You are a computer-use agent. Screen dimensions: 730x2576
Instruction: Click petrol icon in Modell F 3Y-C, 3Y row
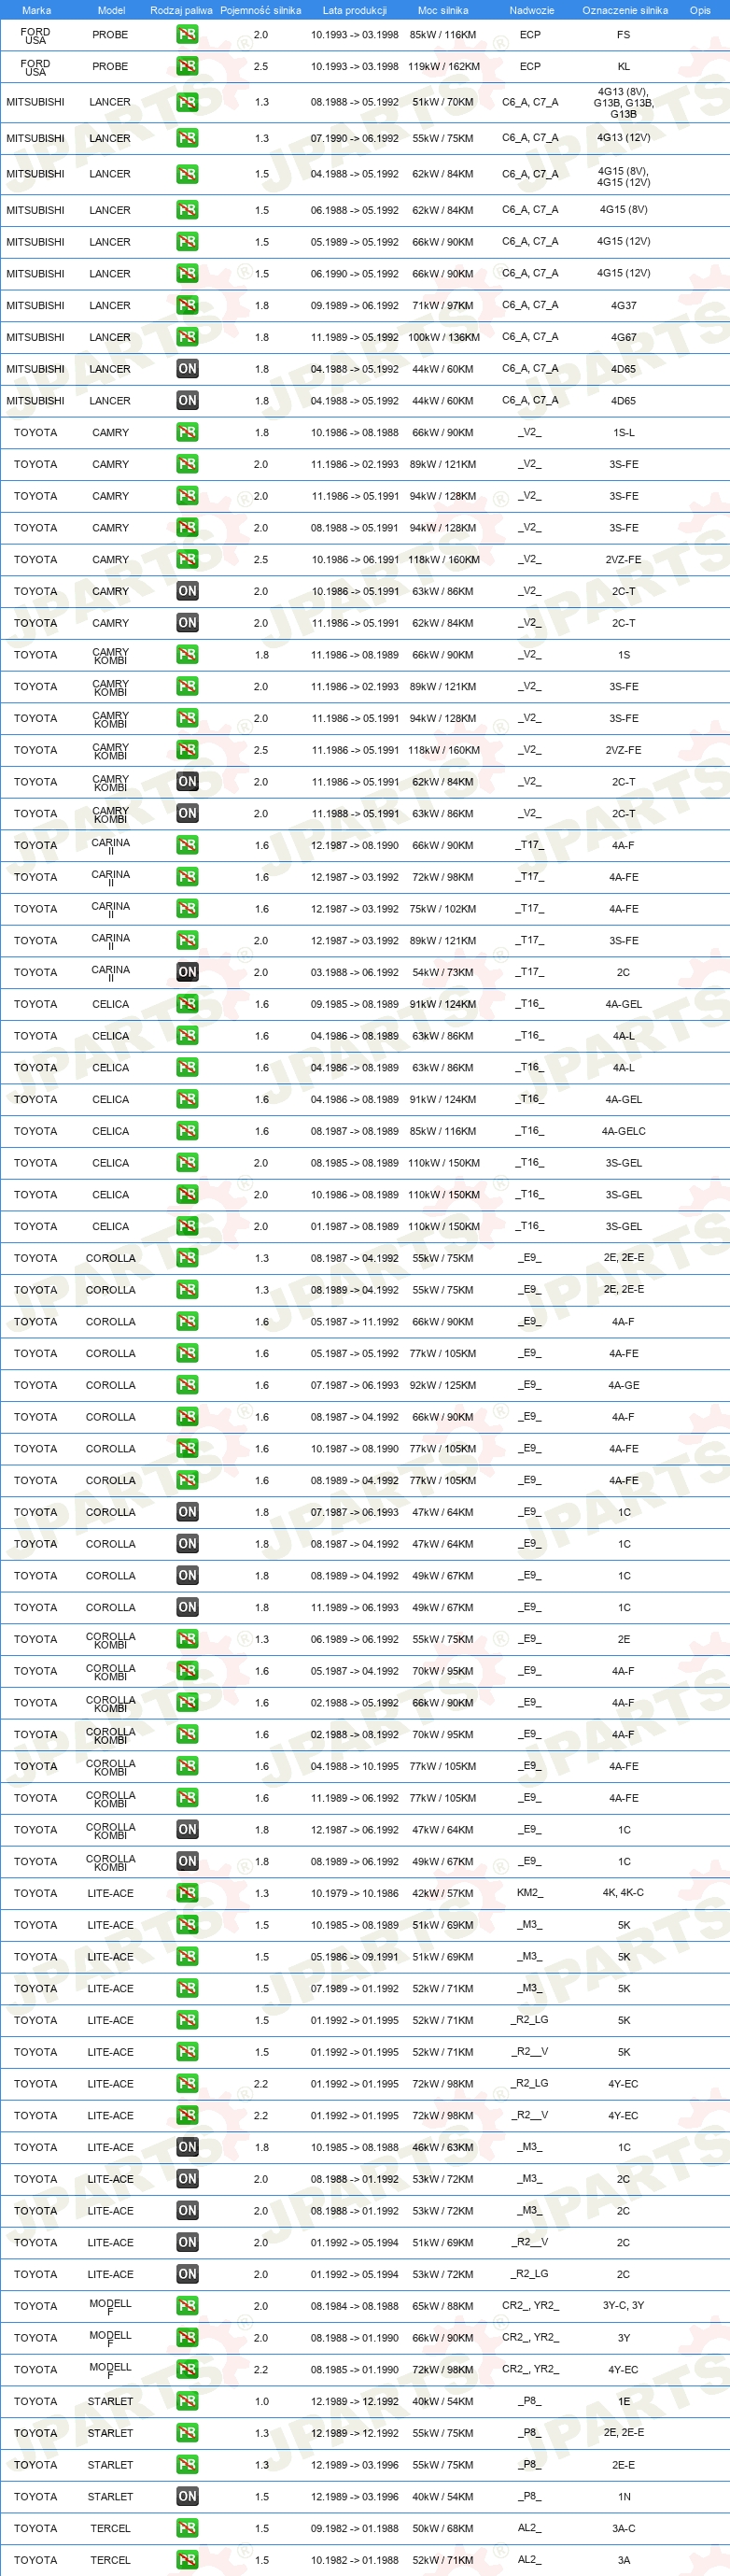point(187,2306)
